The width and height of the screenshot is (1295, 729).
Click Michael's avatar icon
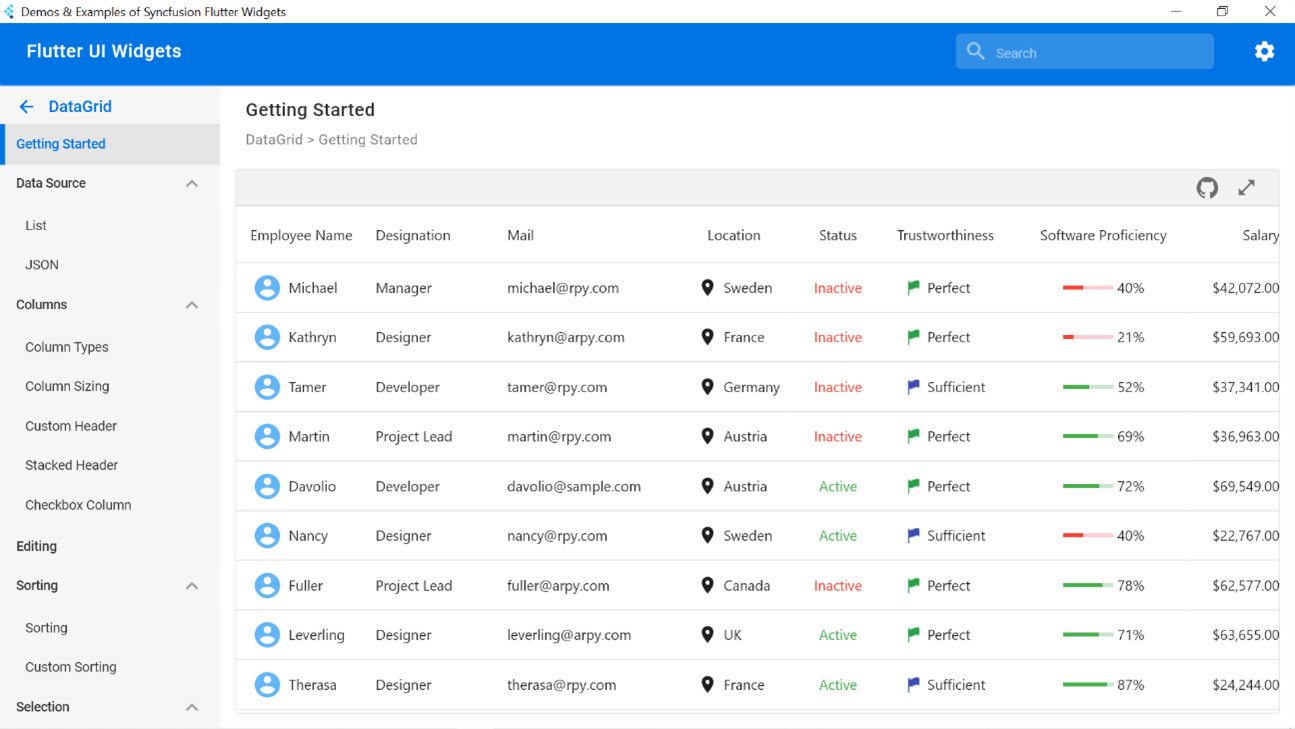[267, 288]
